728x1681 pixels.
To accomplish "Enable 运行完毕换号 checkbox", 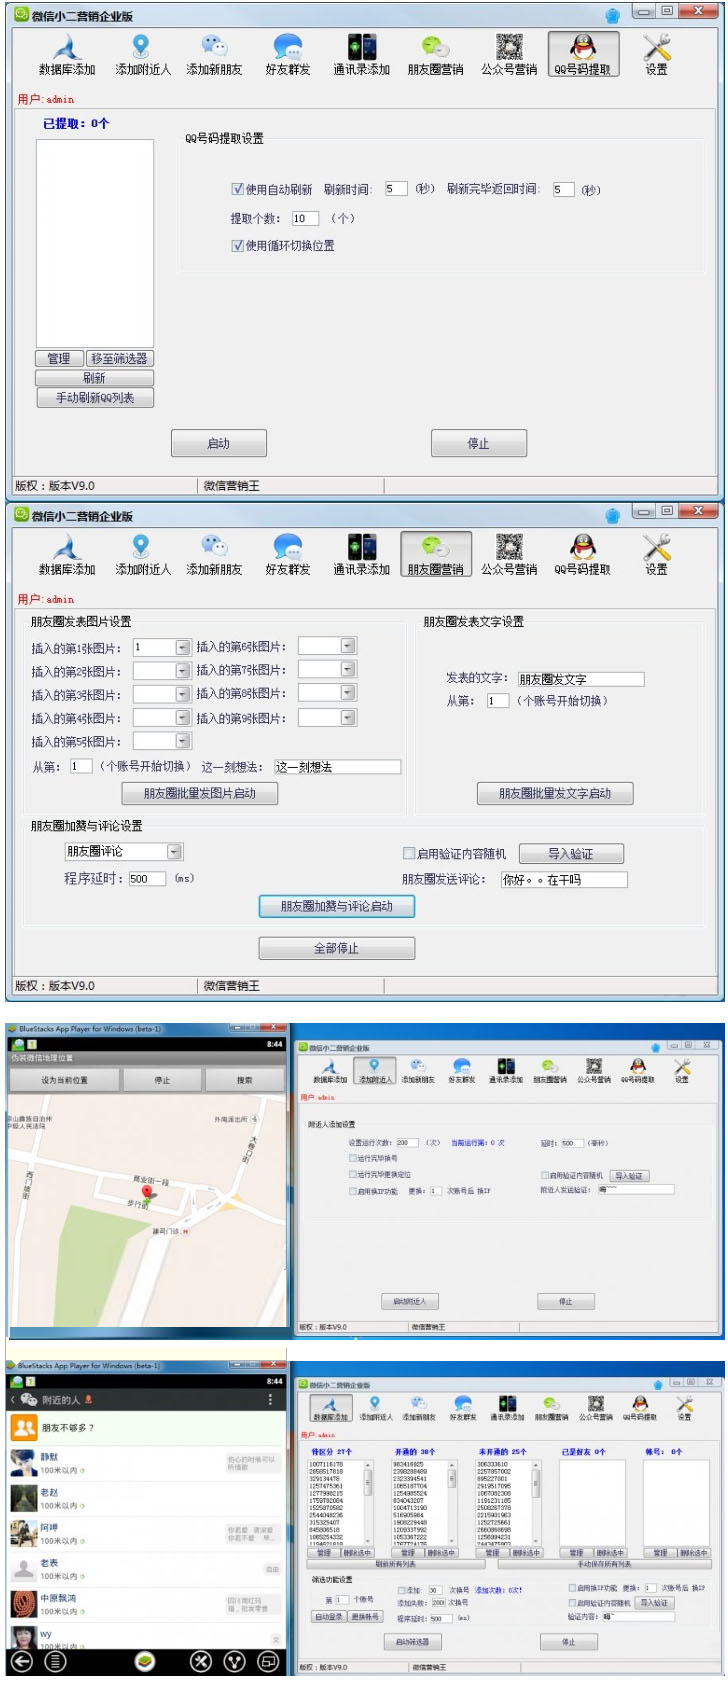I will pyautogui.click(x=352, y=1158).
